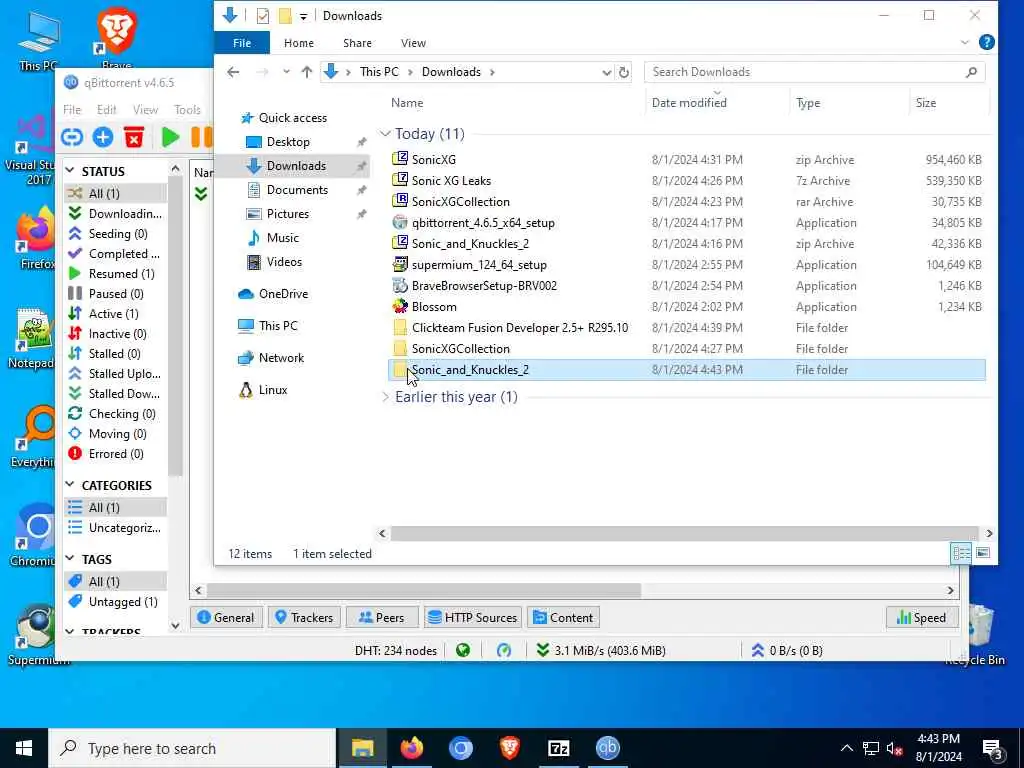Select Active (1) filter in qBittorrent
This screenshot has width=1024, height=768.
click(116, 313)
